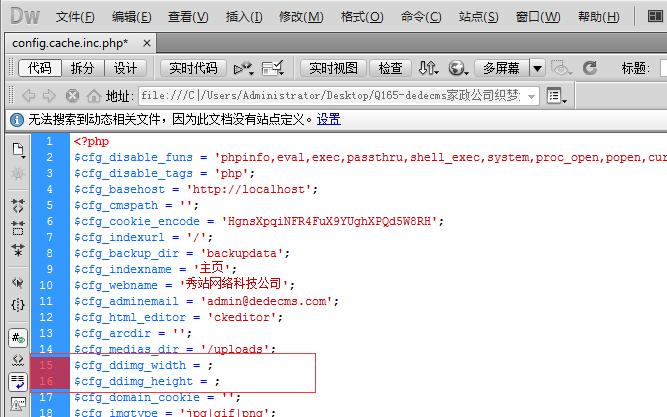
Task: Click the title (标题) input field
Action: (x=662, y=68)
